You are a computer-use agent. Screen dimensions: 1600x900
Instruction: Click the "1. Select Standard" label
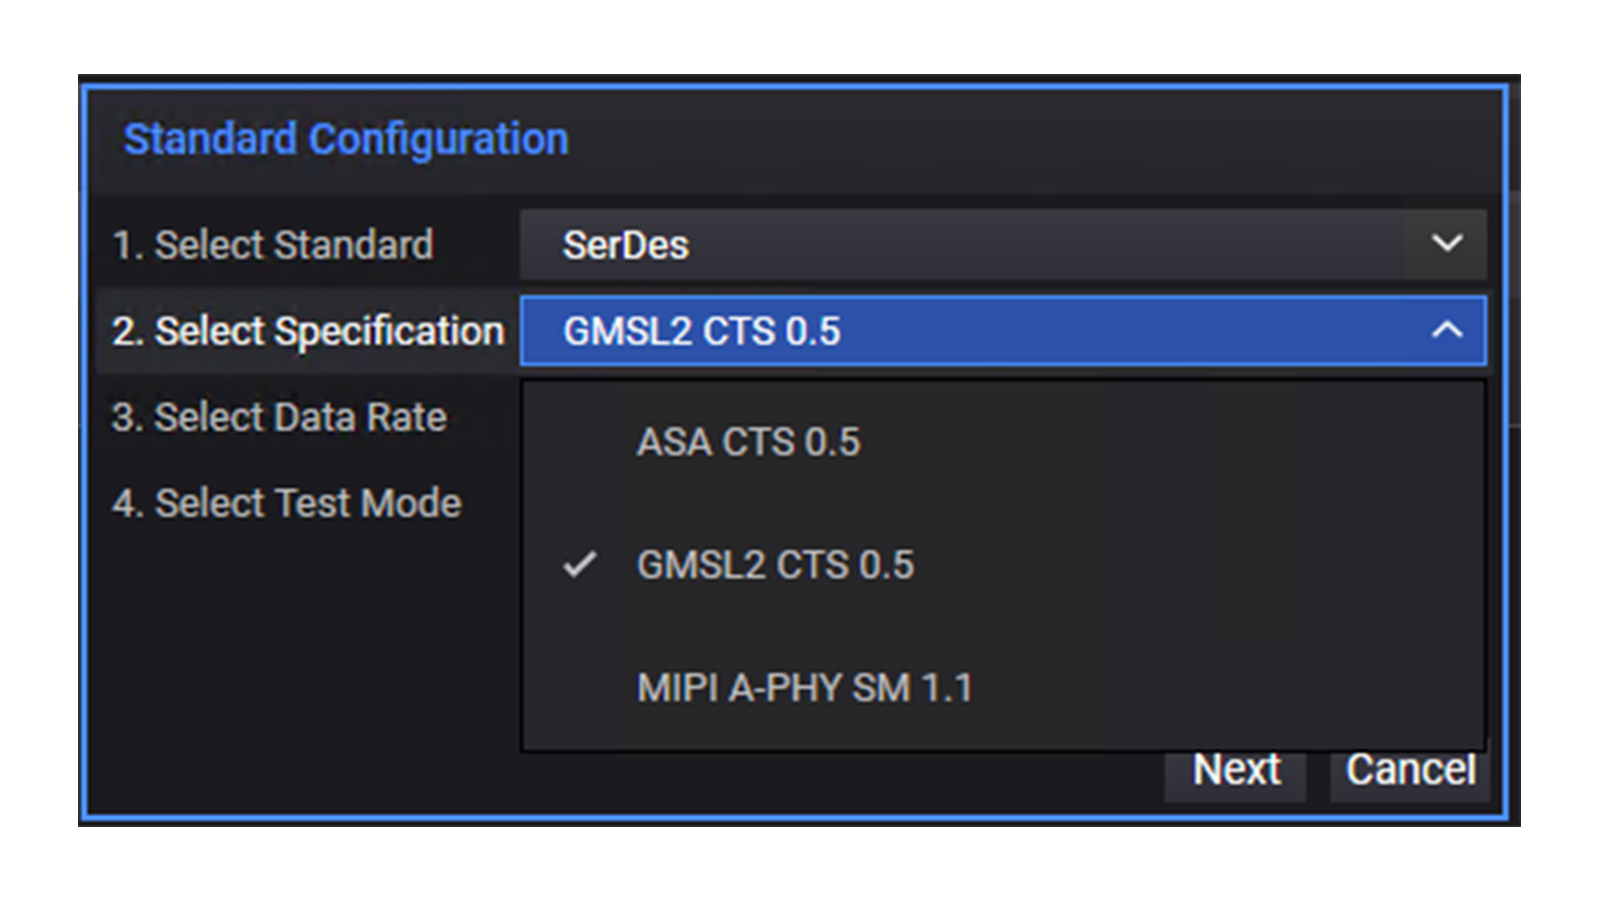coord(273,245)
